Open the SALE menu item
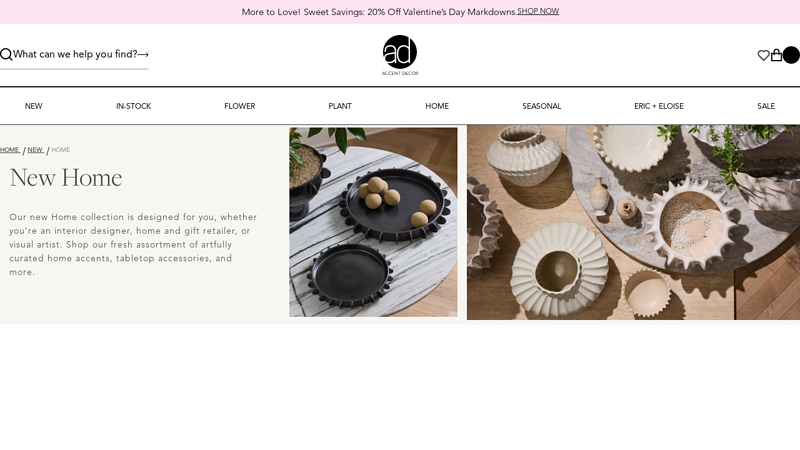The height and width of the screenshot is (450, 800). [766, 106]
